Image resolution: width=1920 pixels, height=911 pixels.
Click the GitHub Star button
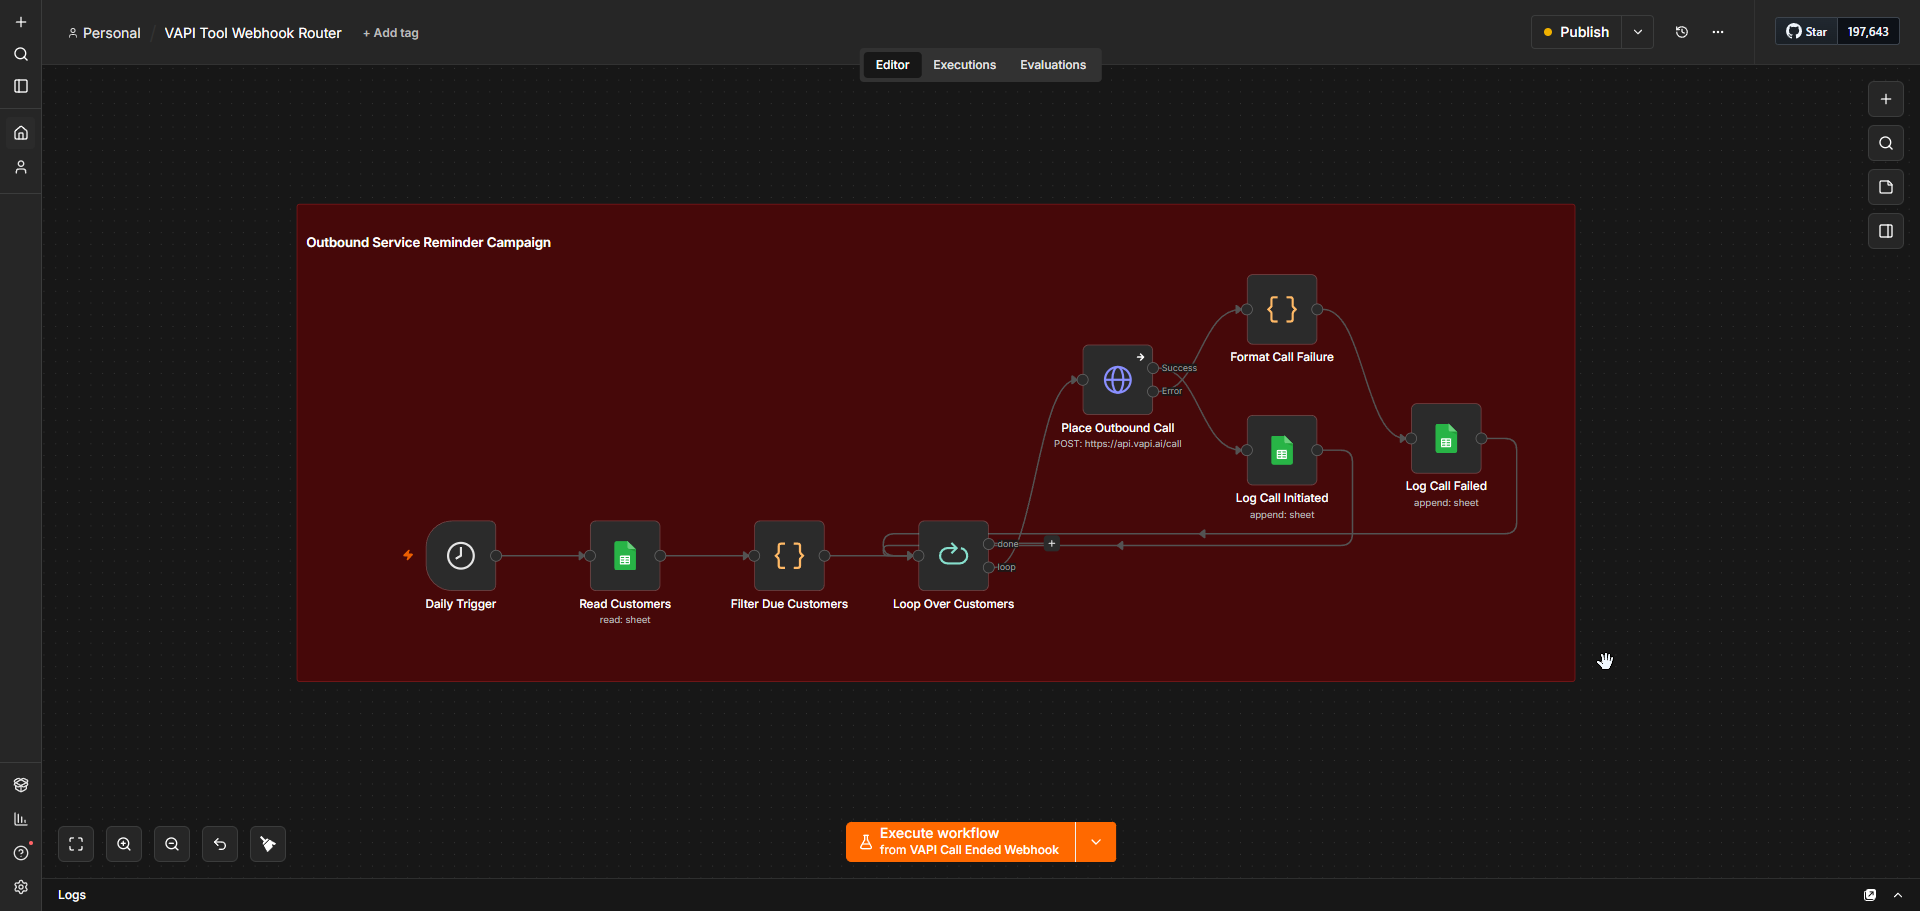point(1807,32)
